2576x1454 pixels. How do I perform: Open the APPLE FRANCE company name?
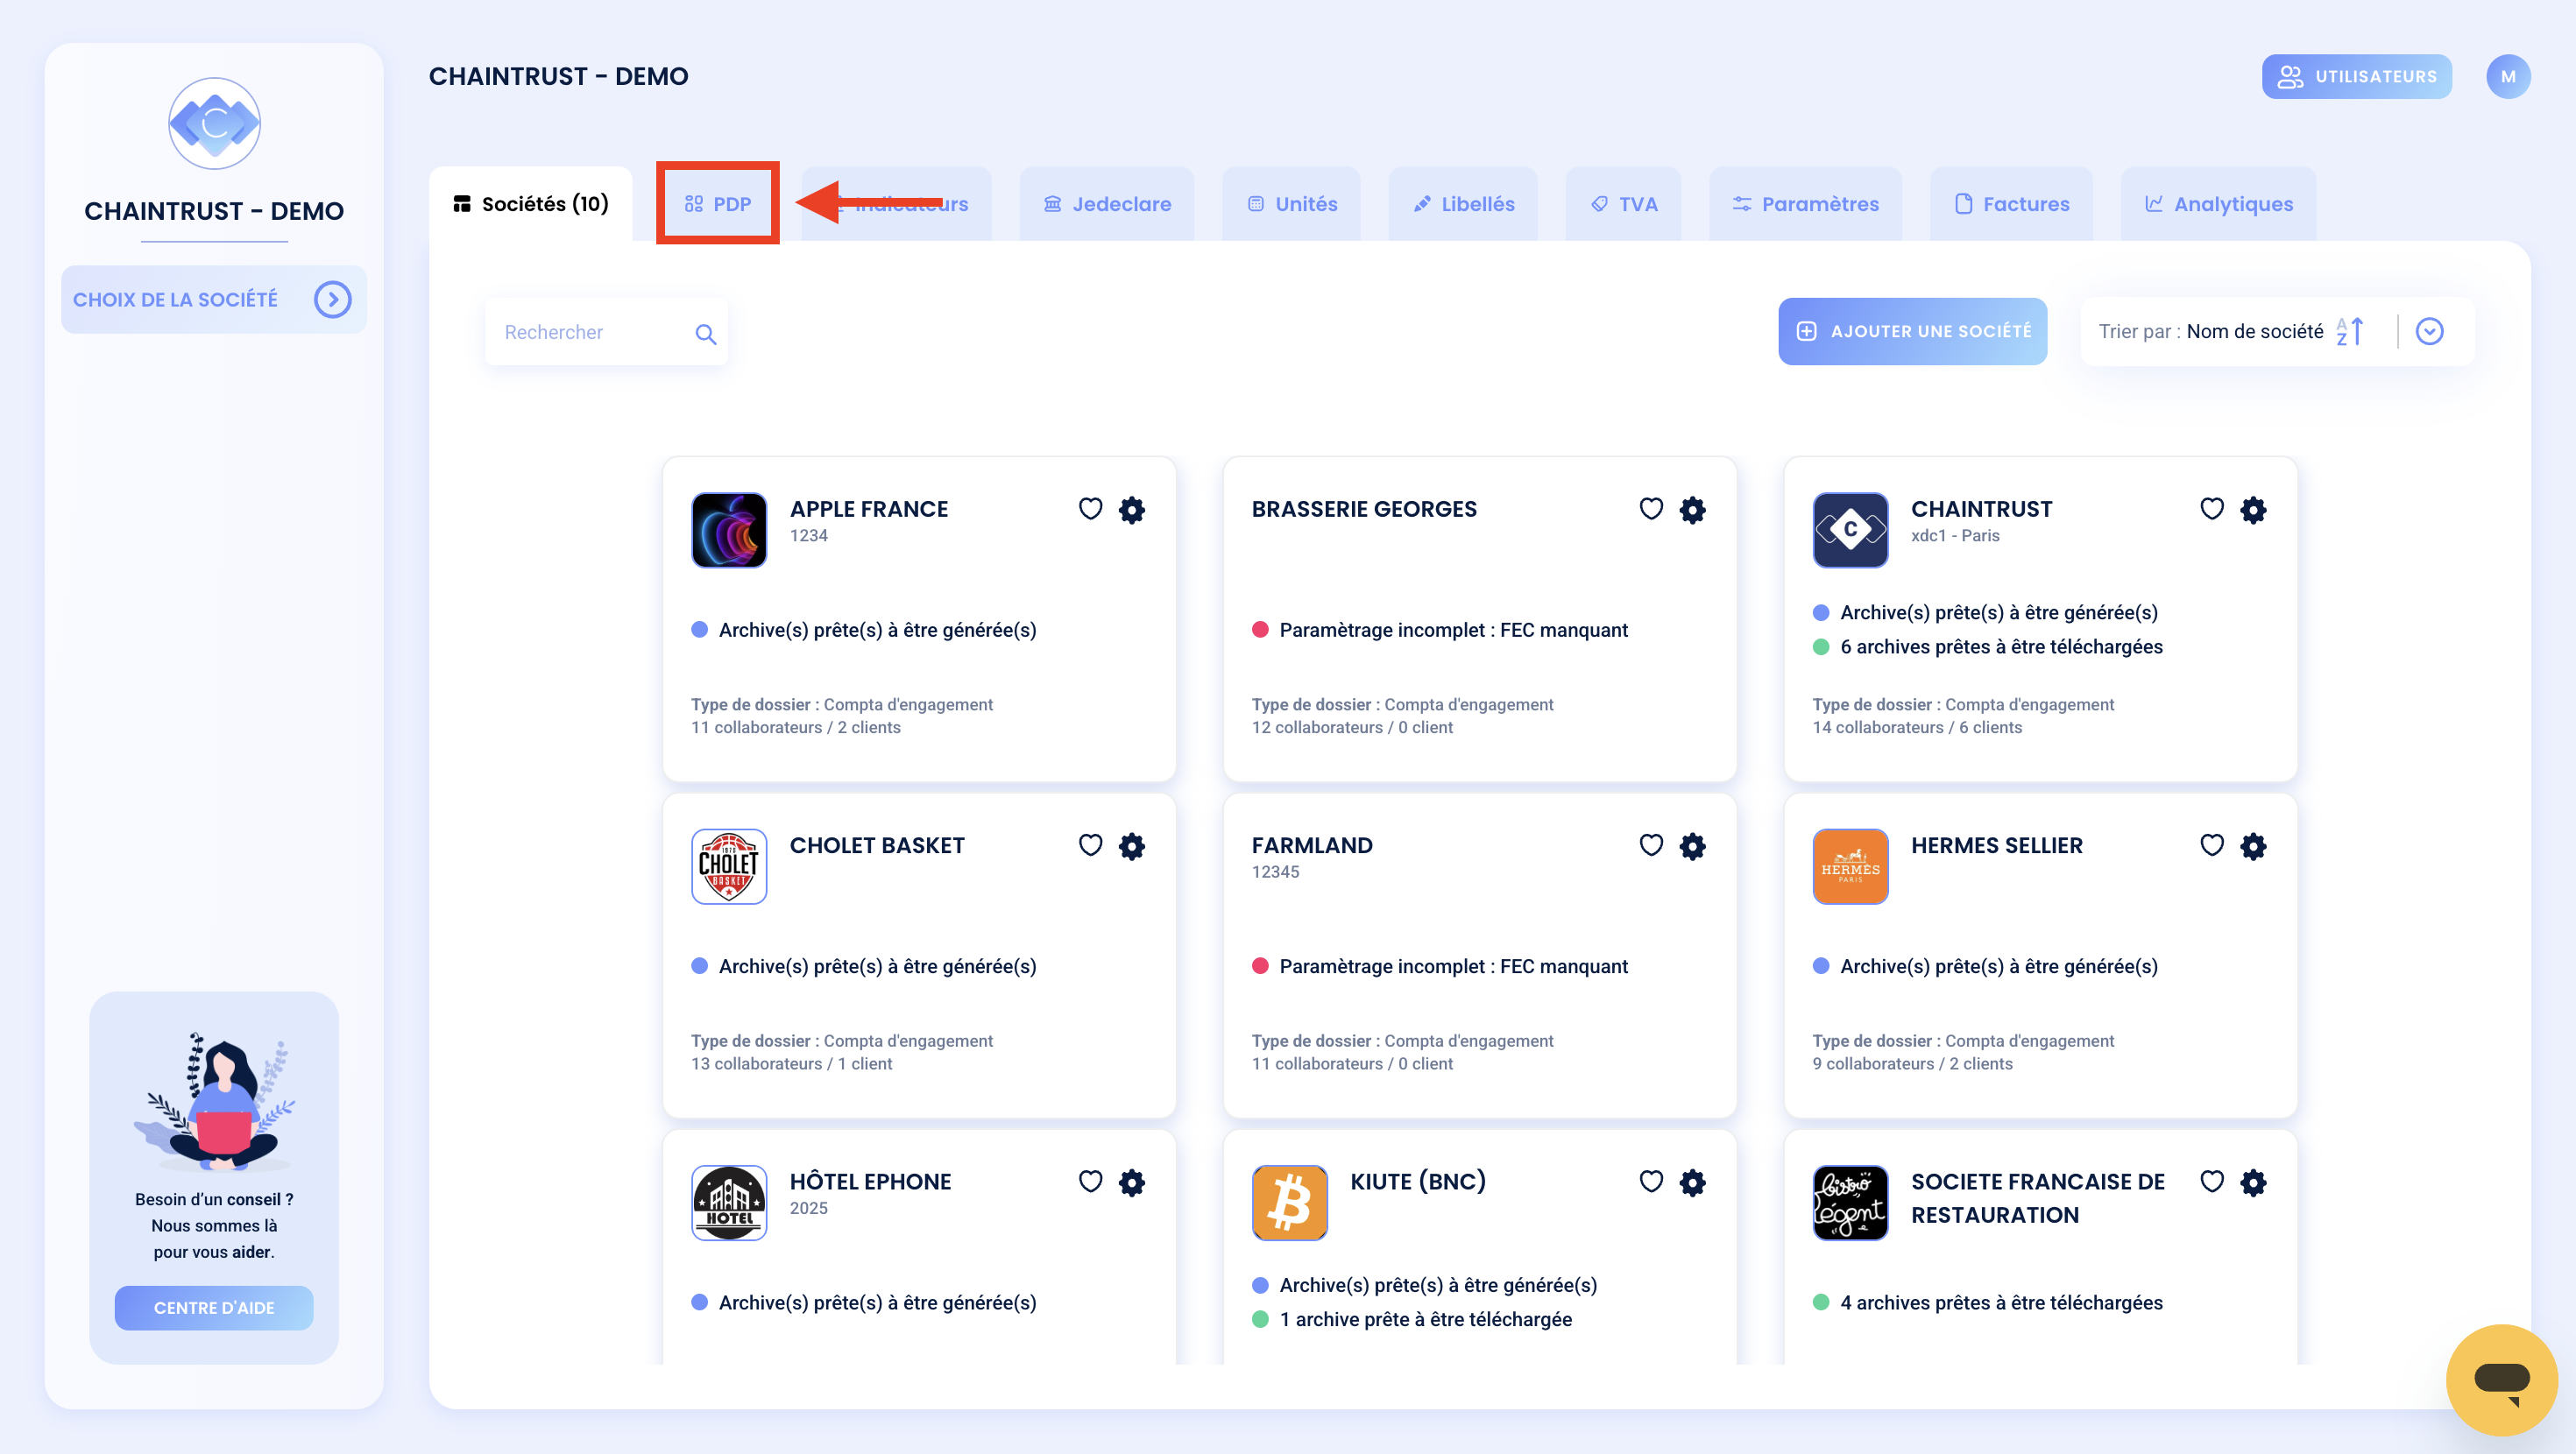coord(869,509)
